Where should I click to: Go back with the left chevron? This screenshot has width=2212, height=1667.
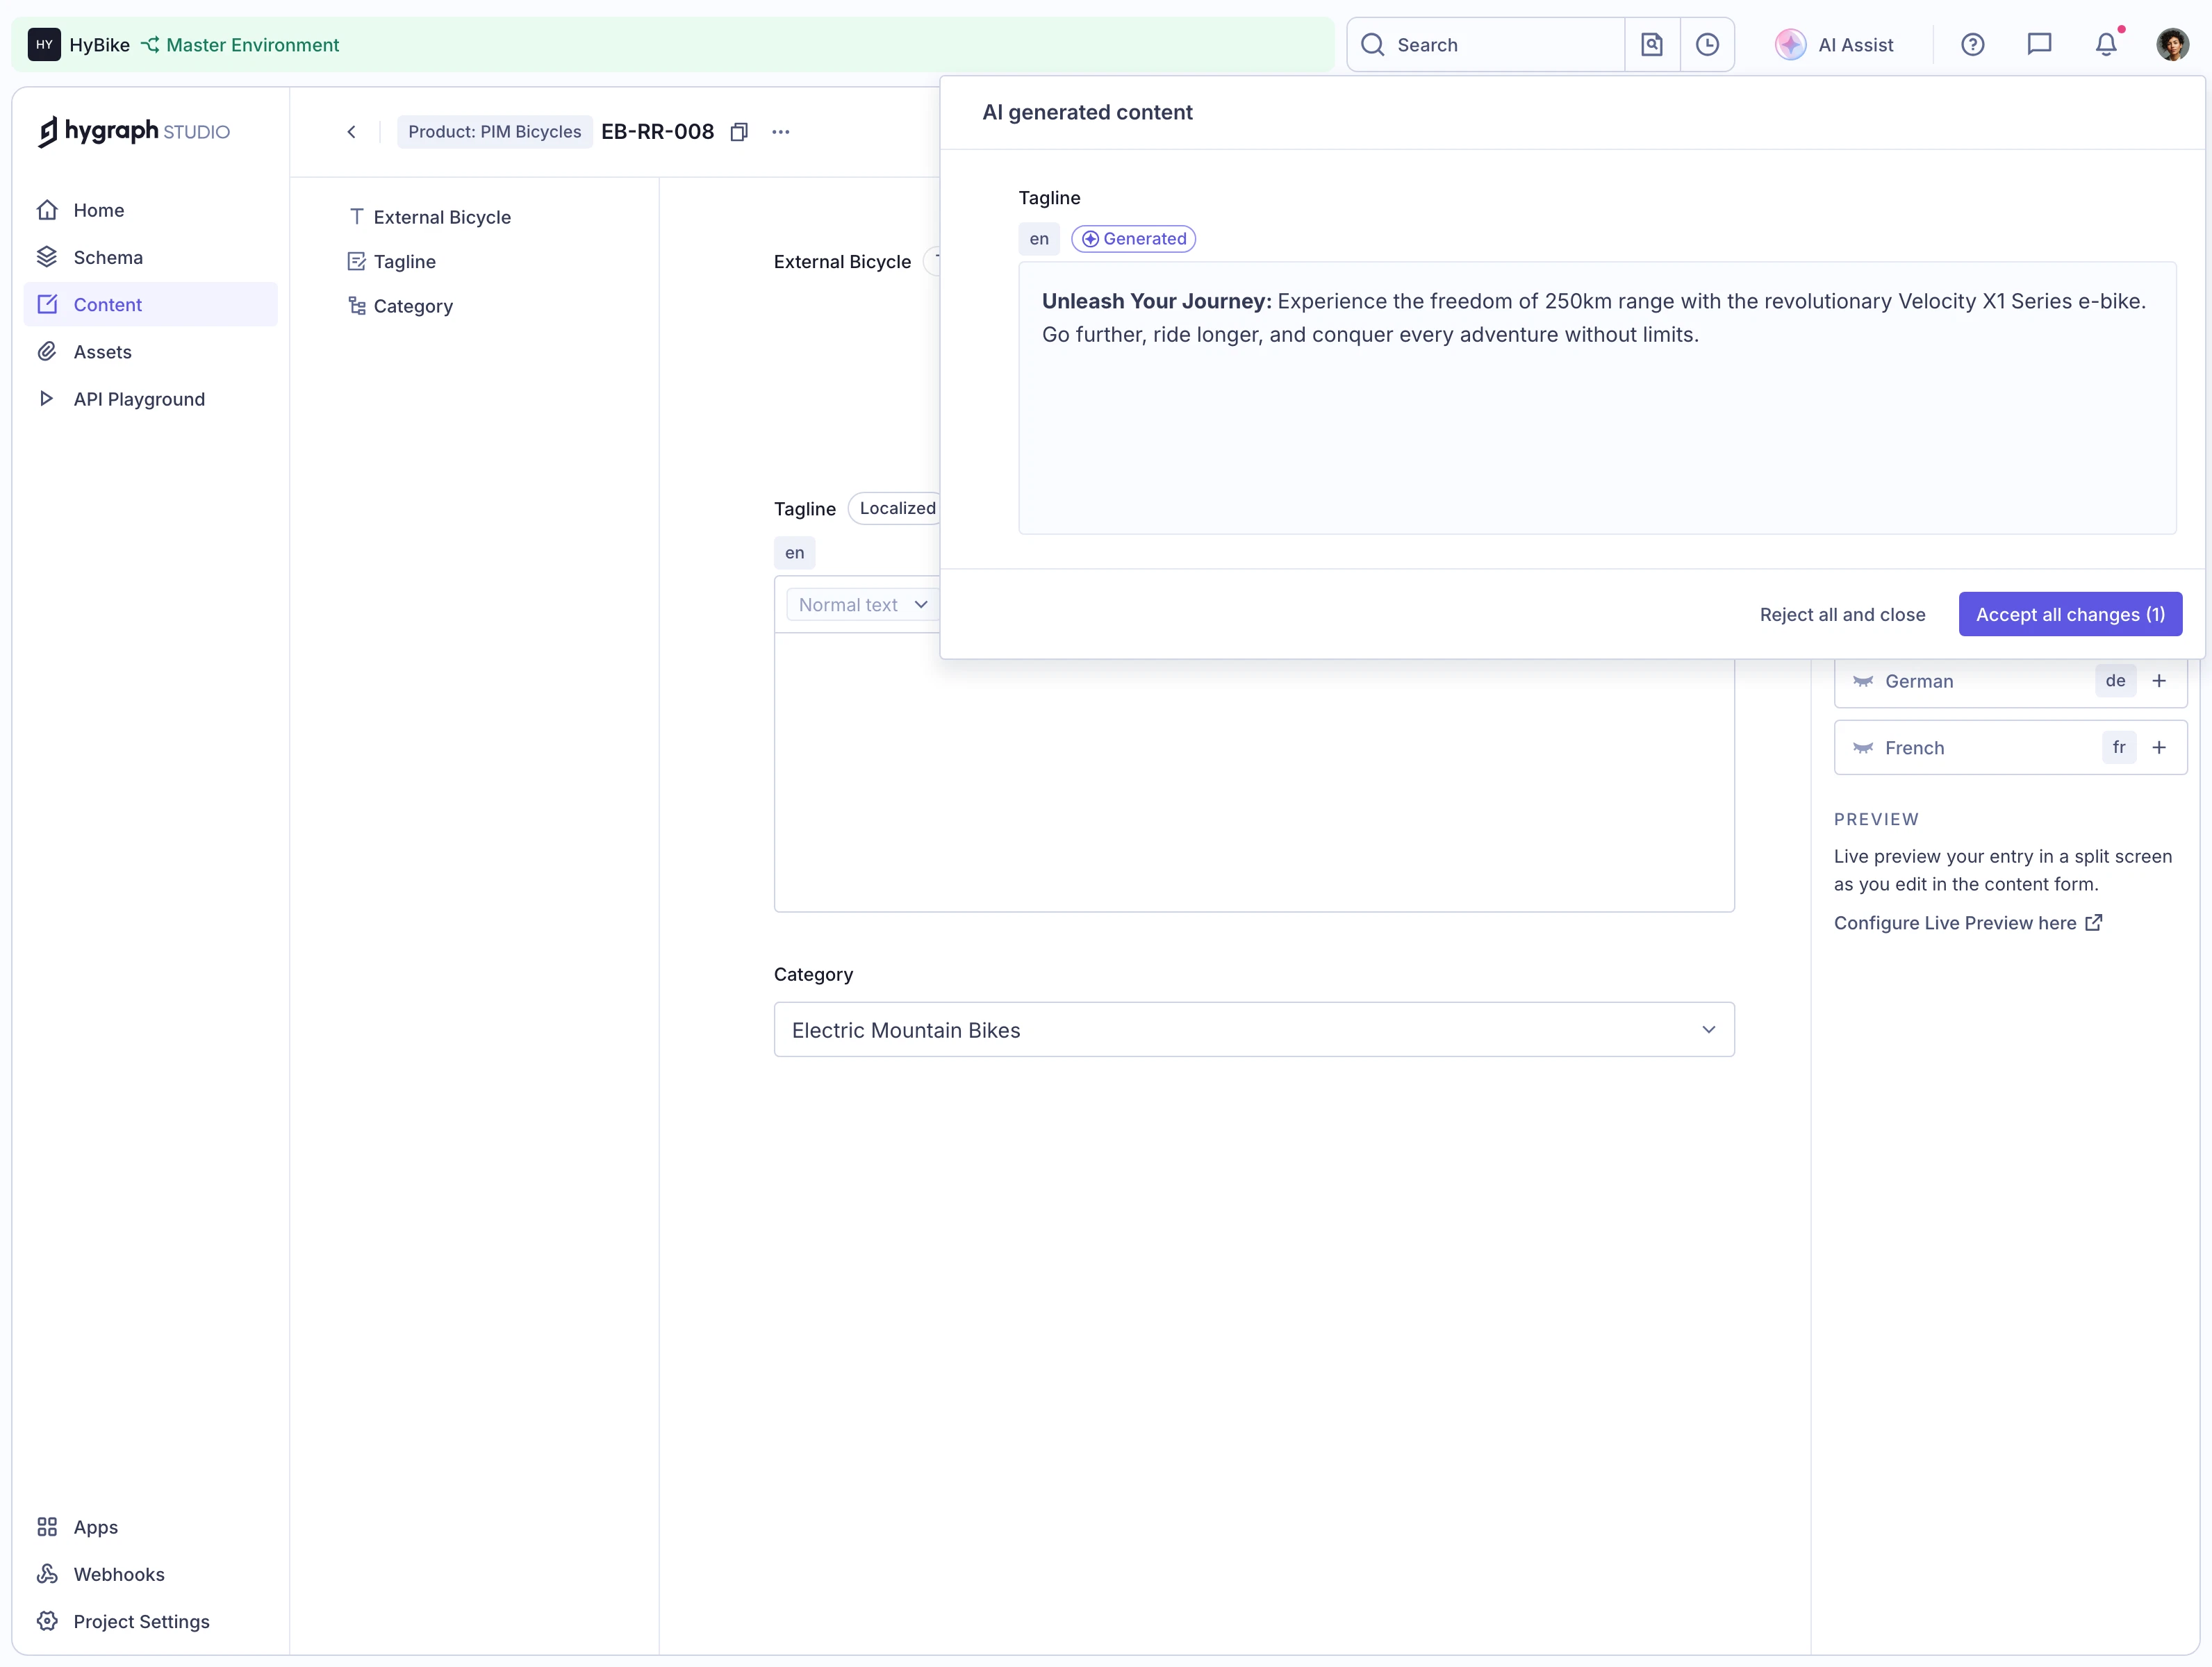click(351, 131)
